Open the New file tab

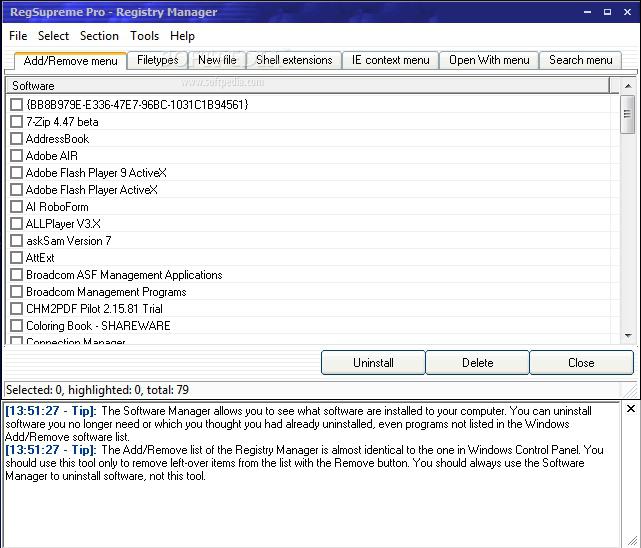217,60
